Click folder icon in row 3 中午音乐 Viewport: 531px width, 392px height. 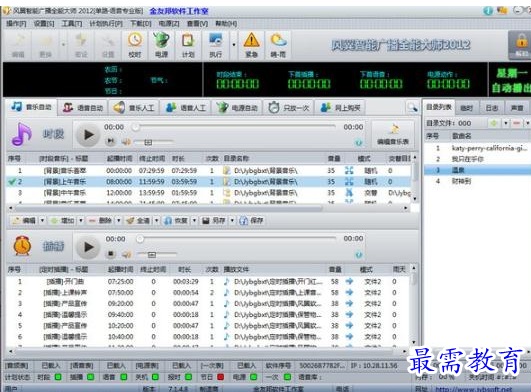(x=227, y=193)
